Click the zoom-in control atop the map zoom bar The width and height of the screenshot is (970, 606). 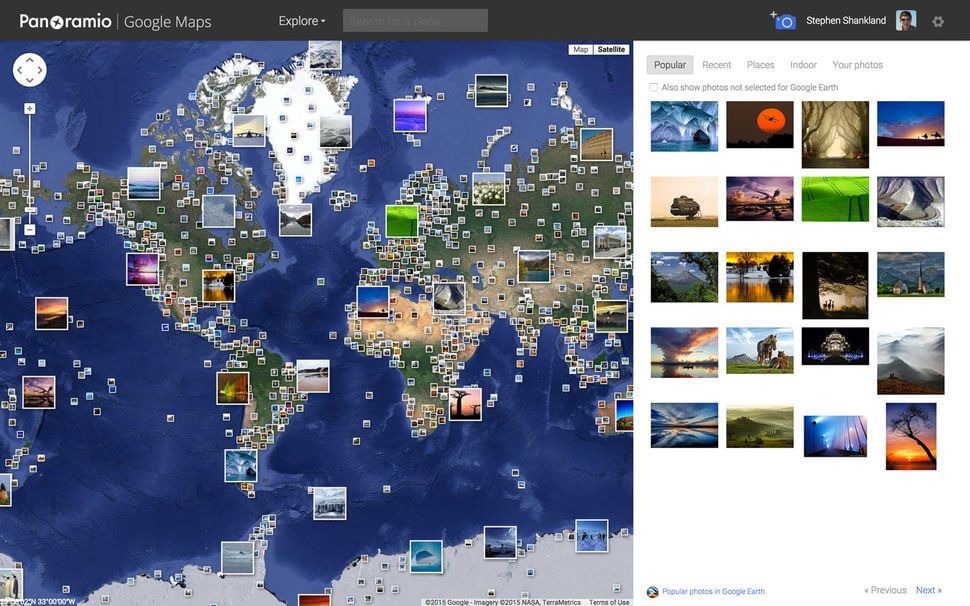click(x=29, y=106)
